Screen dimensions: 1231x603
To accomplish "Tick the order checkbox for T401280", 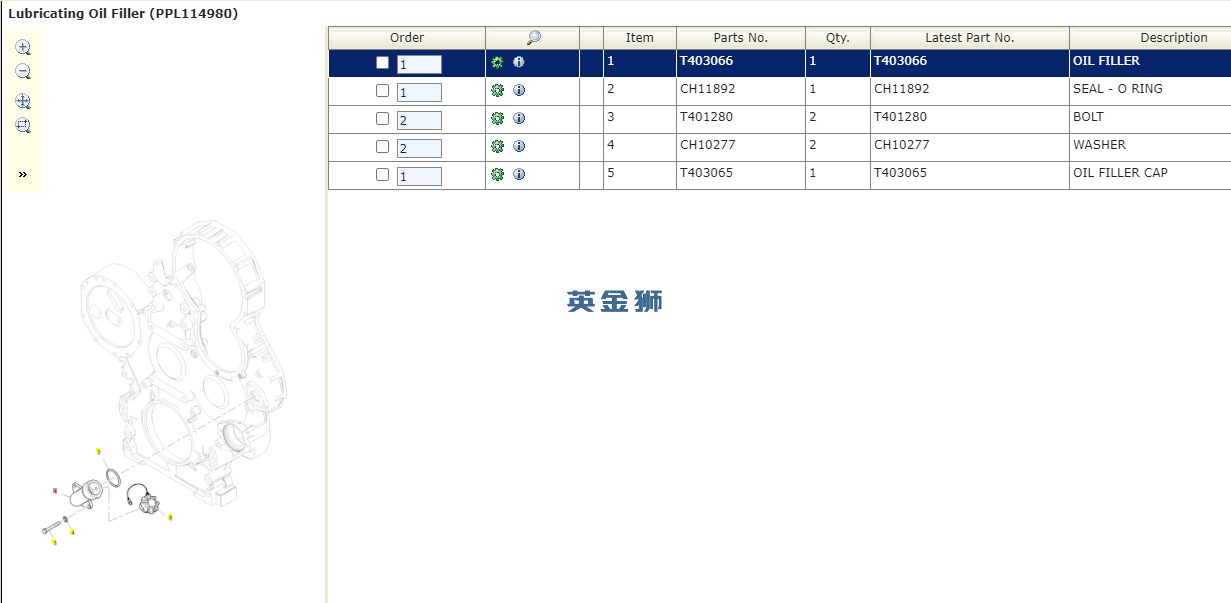I will point(382,118).
